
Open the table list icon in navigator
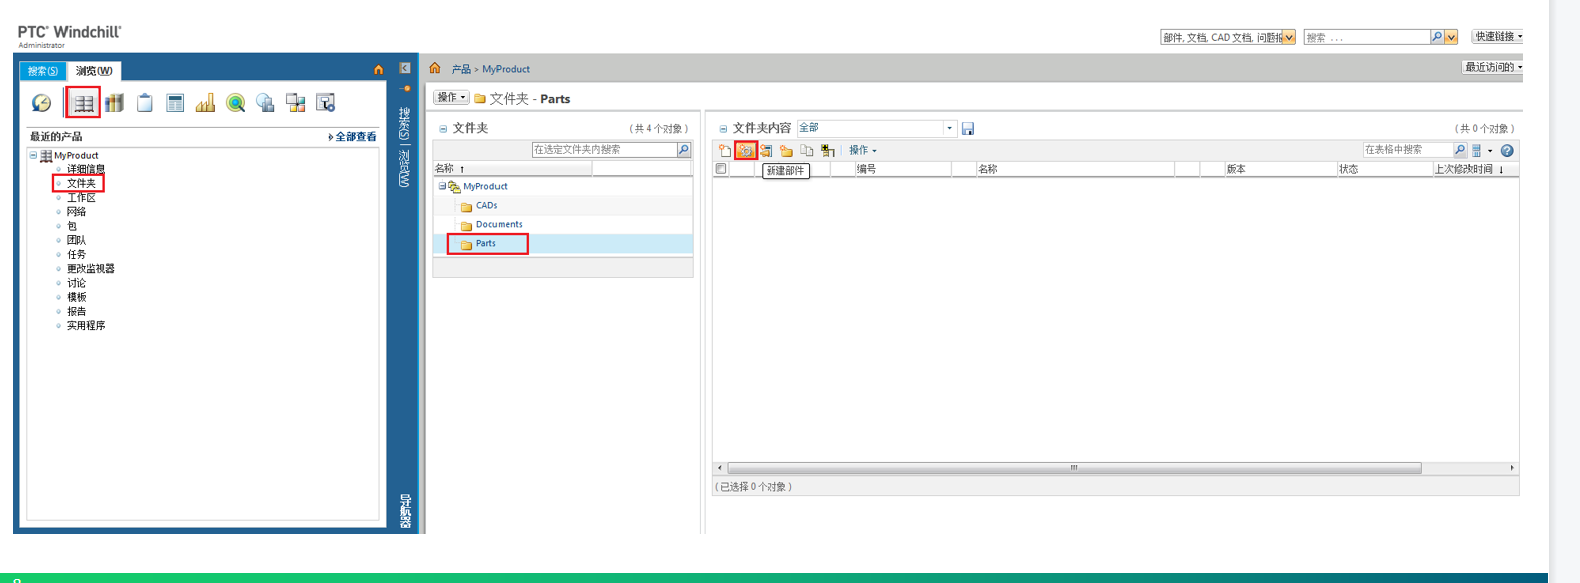[175, 102]
